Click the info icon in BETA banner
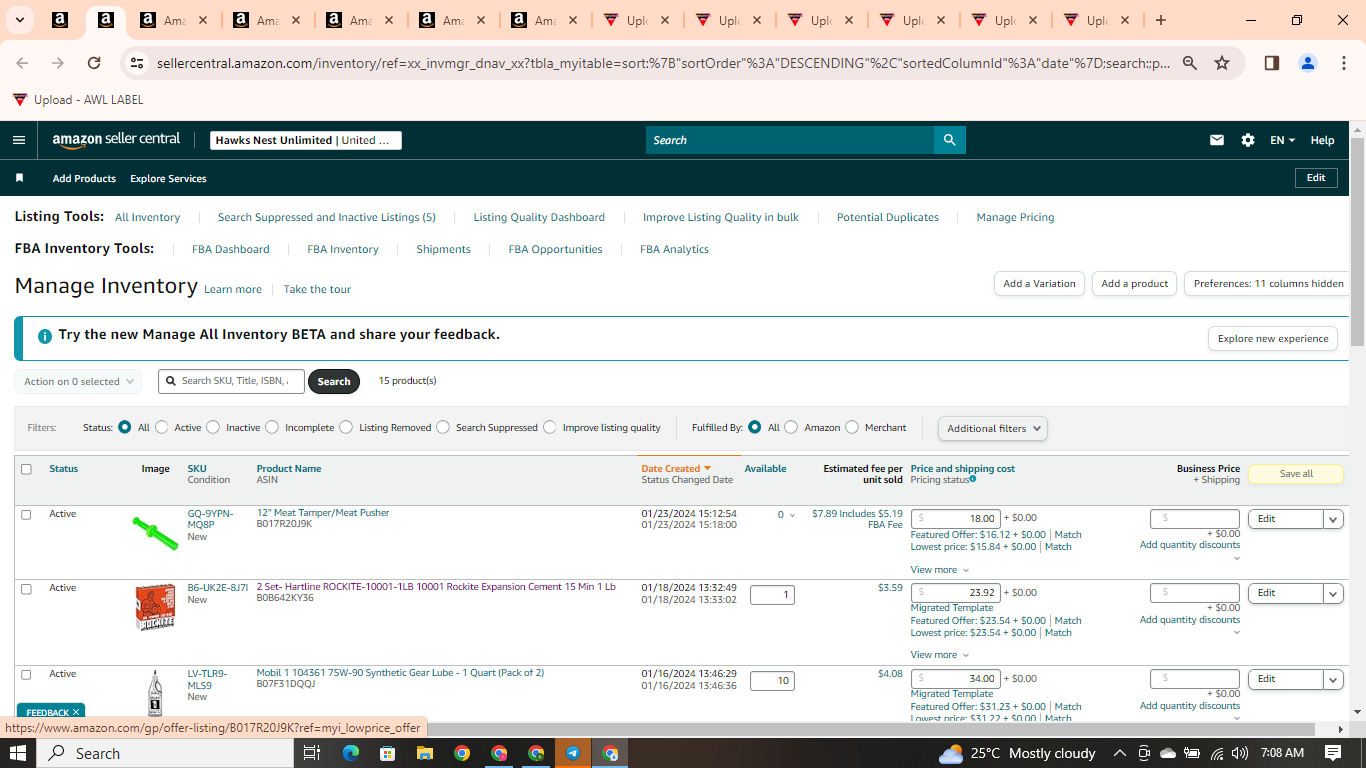1366x768 pixels. tap(44, 336)
